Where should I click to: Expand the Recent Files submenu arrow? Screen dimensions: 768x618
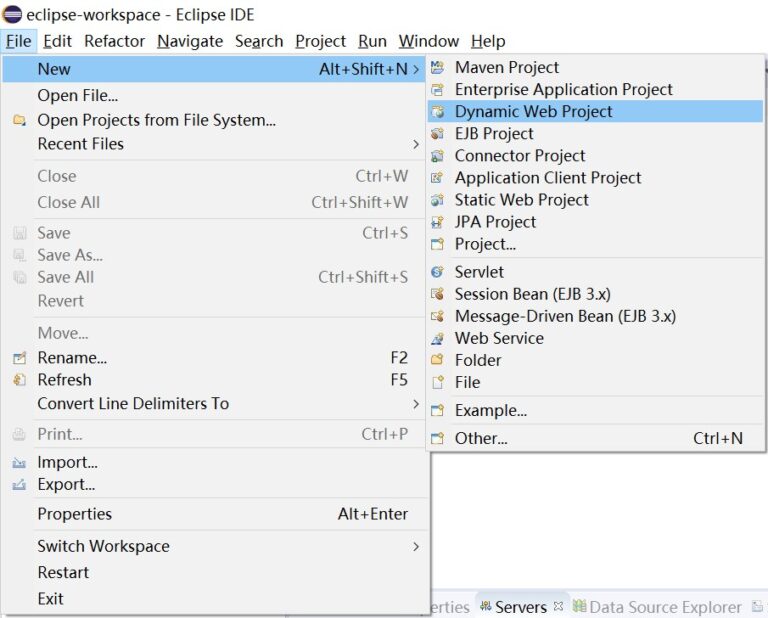click(x=416, y=144)
